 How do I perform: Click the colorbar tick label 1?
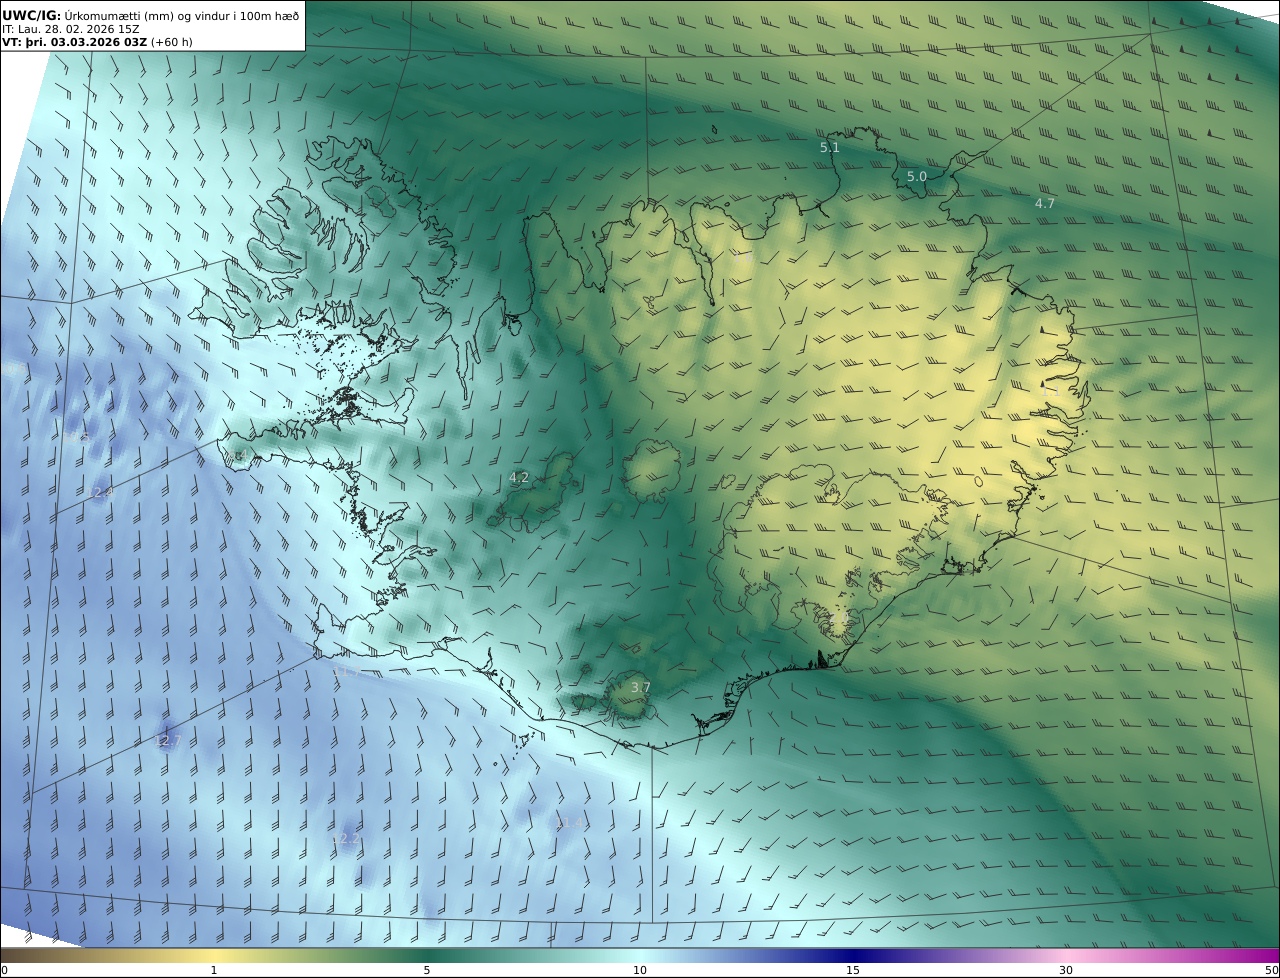coord(214,970)
